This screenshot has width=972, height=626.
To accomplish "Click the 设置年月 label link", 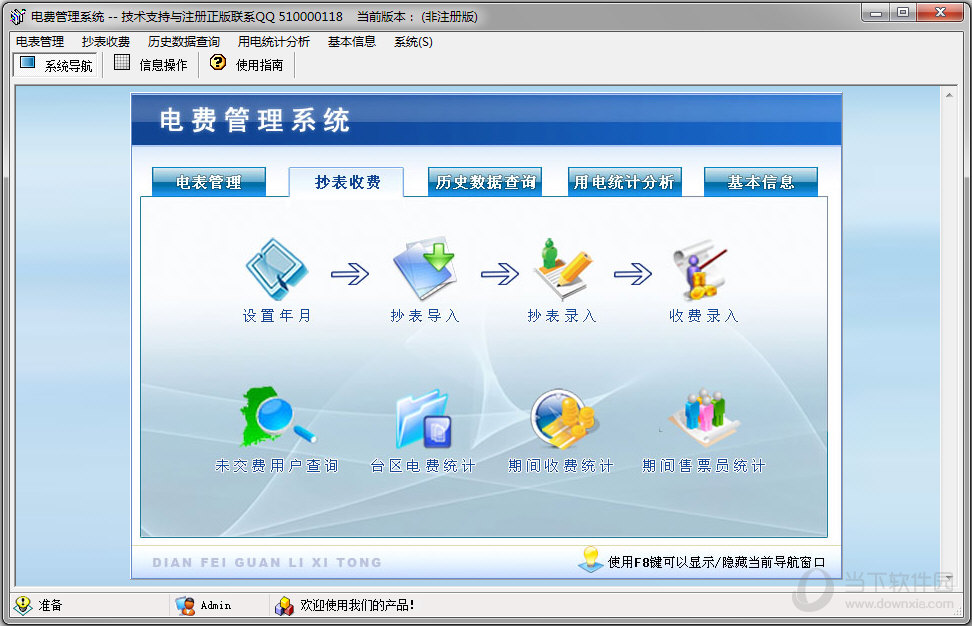I will [276, 316].
